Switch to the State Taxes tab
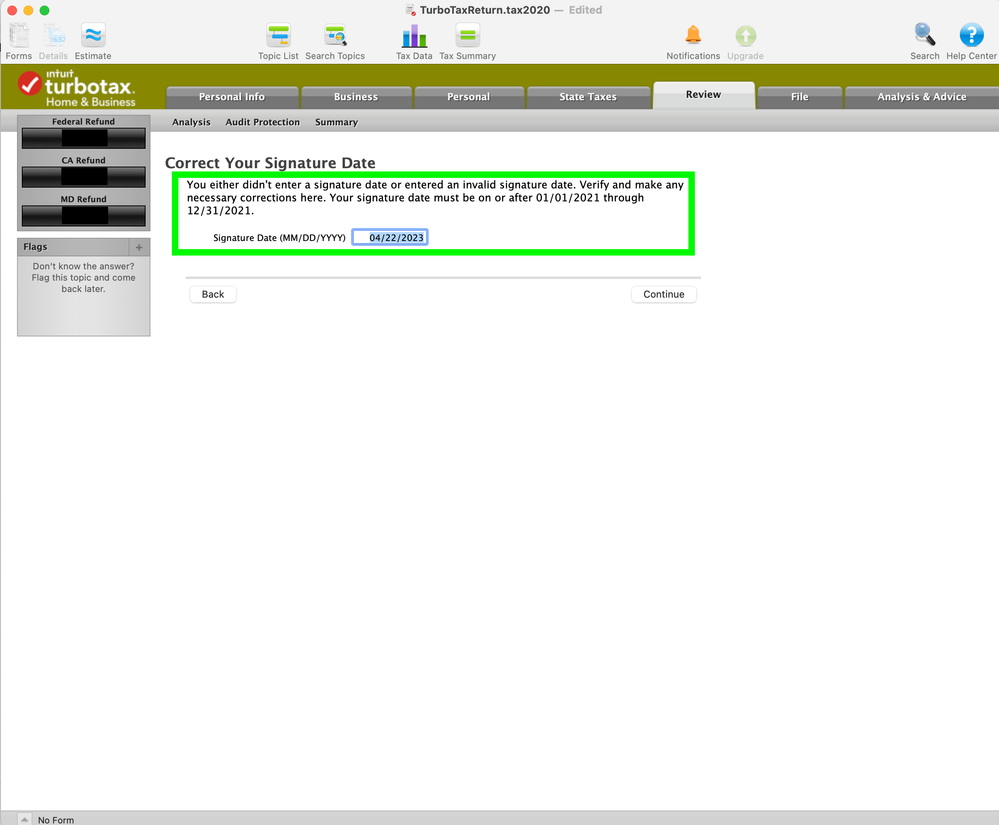This screenshot has height=825, width=999. click(588, 97)
